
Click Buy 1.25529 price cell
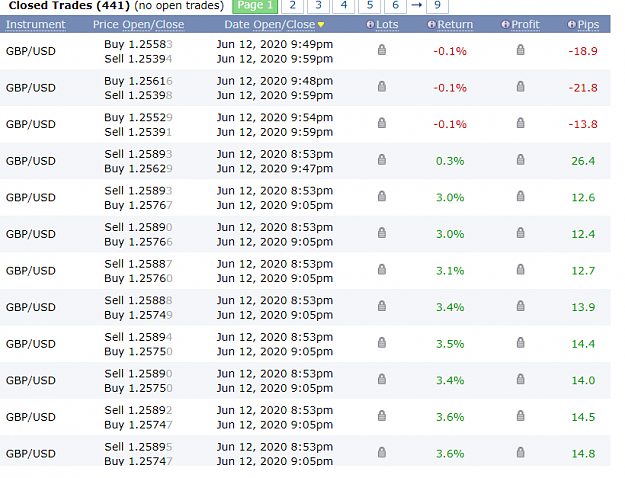point(138,118)
